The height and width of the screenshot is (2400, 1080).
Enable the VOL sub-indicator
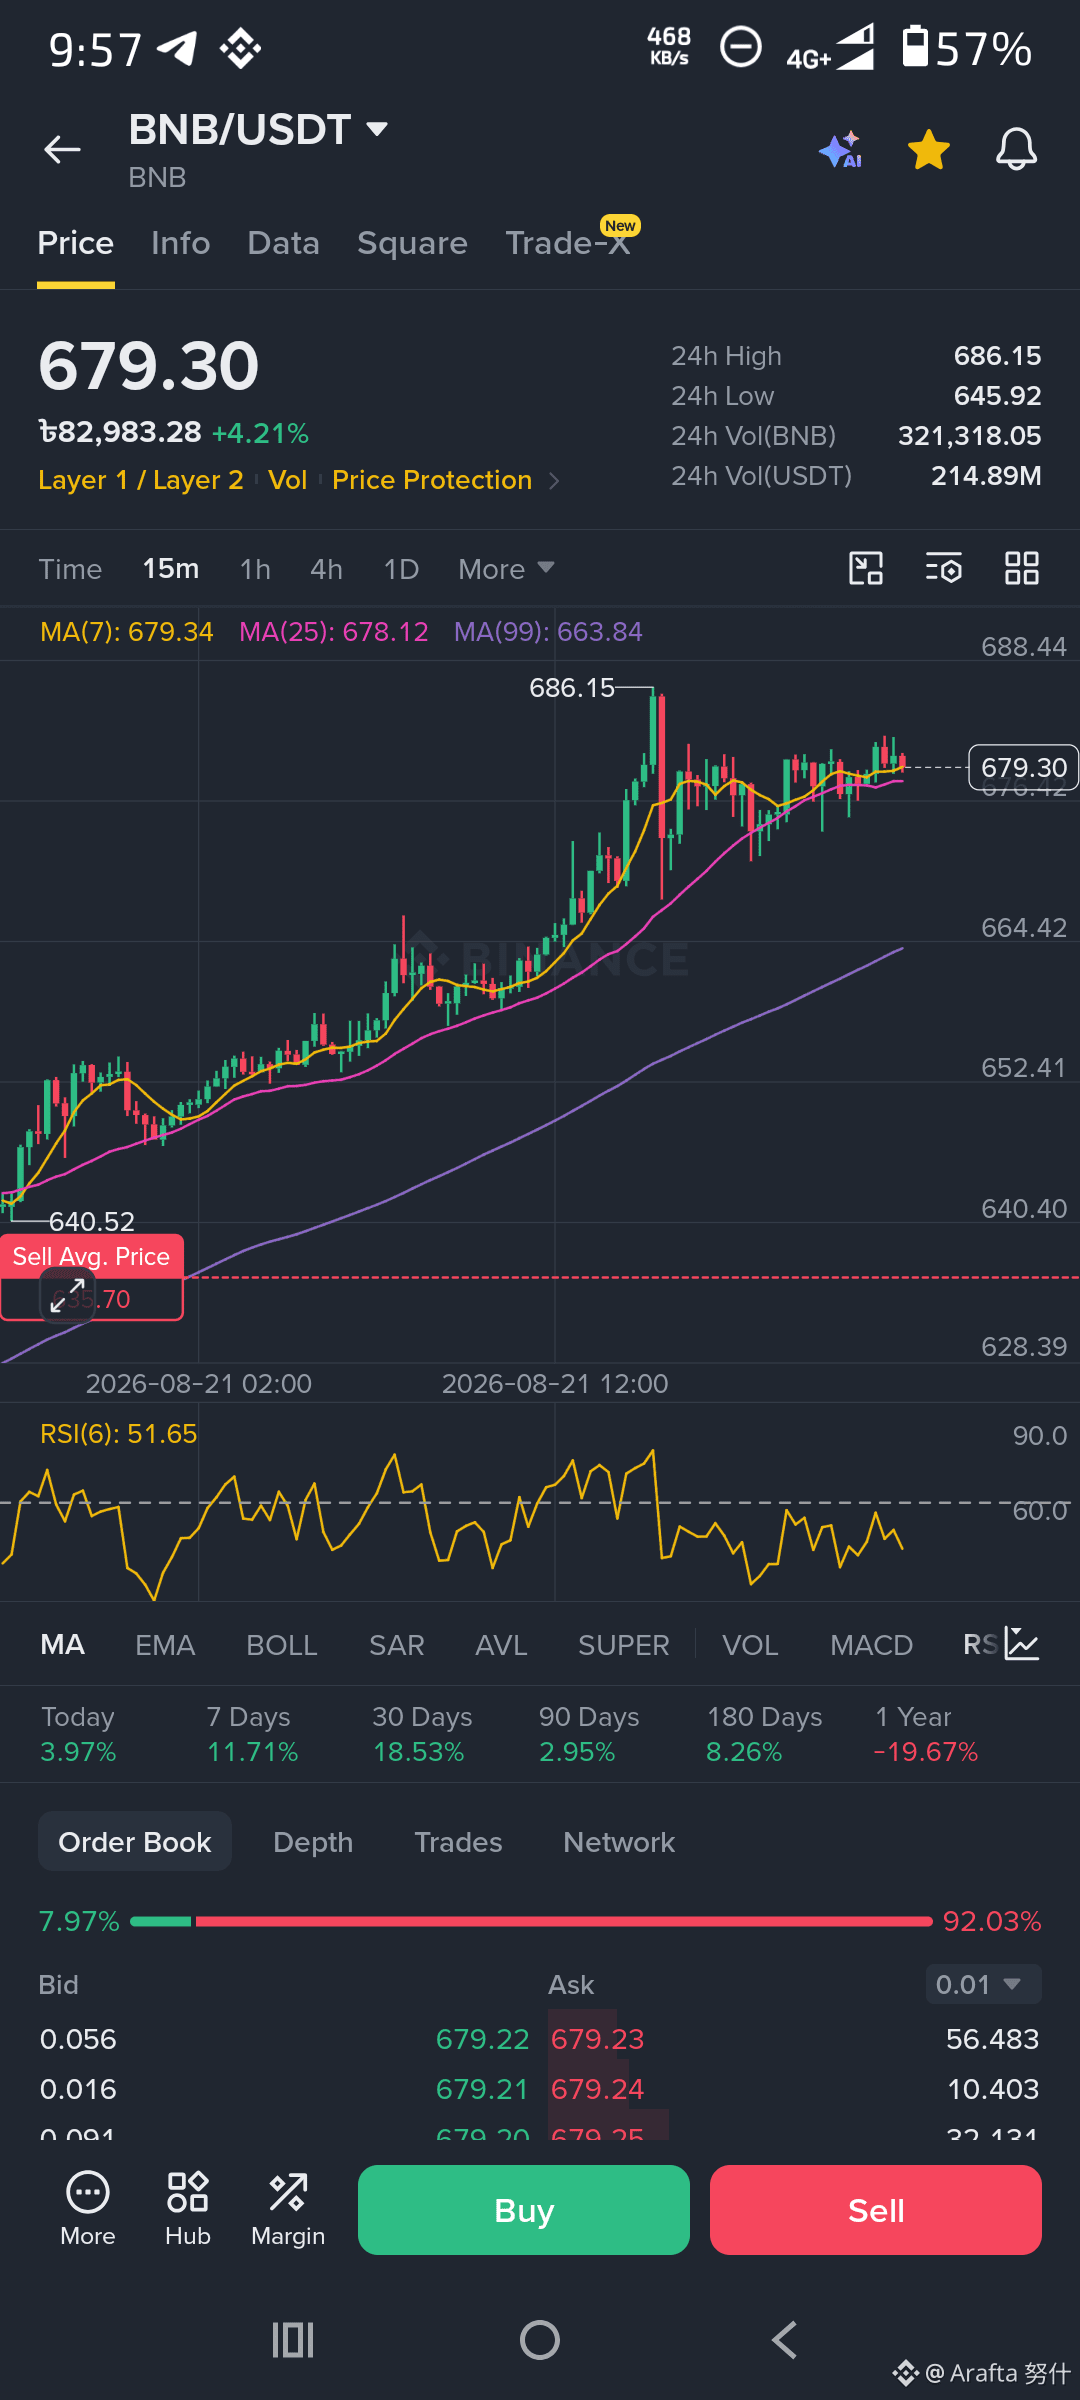click(750, 1645)
